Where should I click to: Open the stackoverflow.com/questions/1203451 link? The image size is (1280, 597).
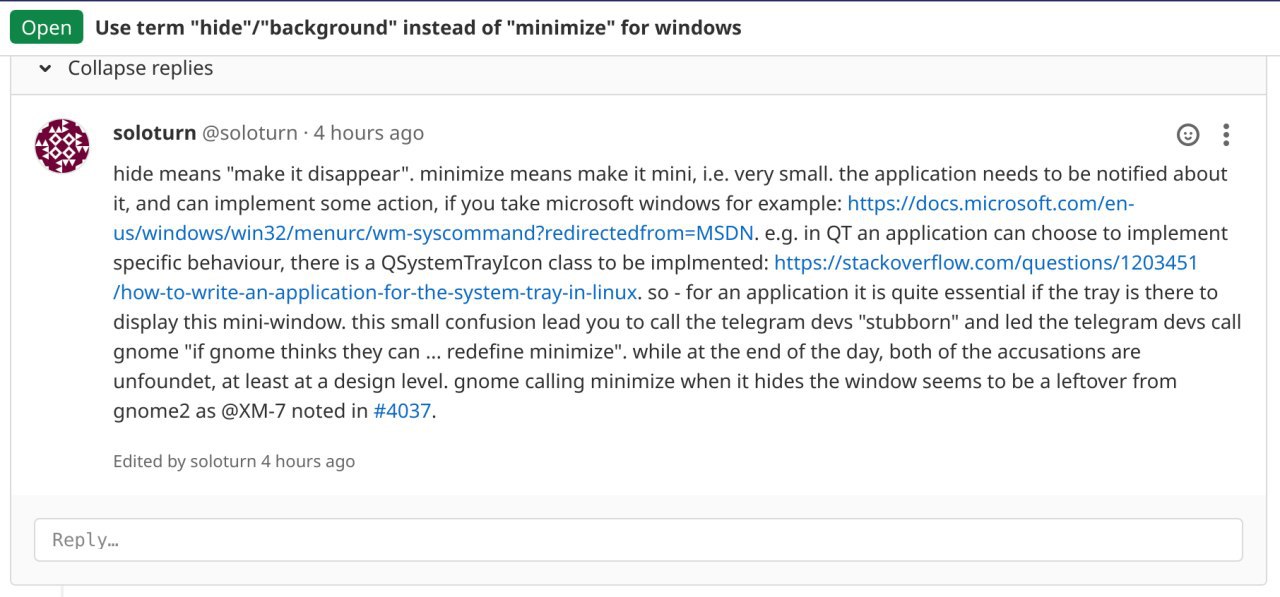(986, 263)
